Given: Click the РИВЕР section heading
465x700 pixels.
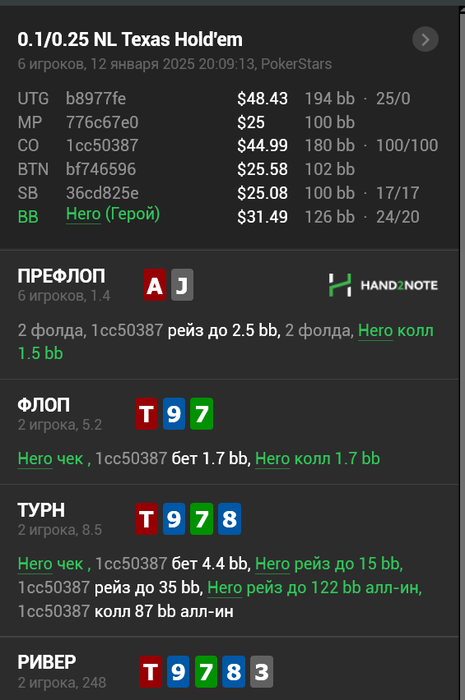Looking at the screenshot, I should 47,662.
